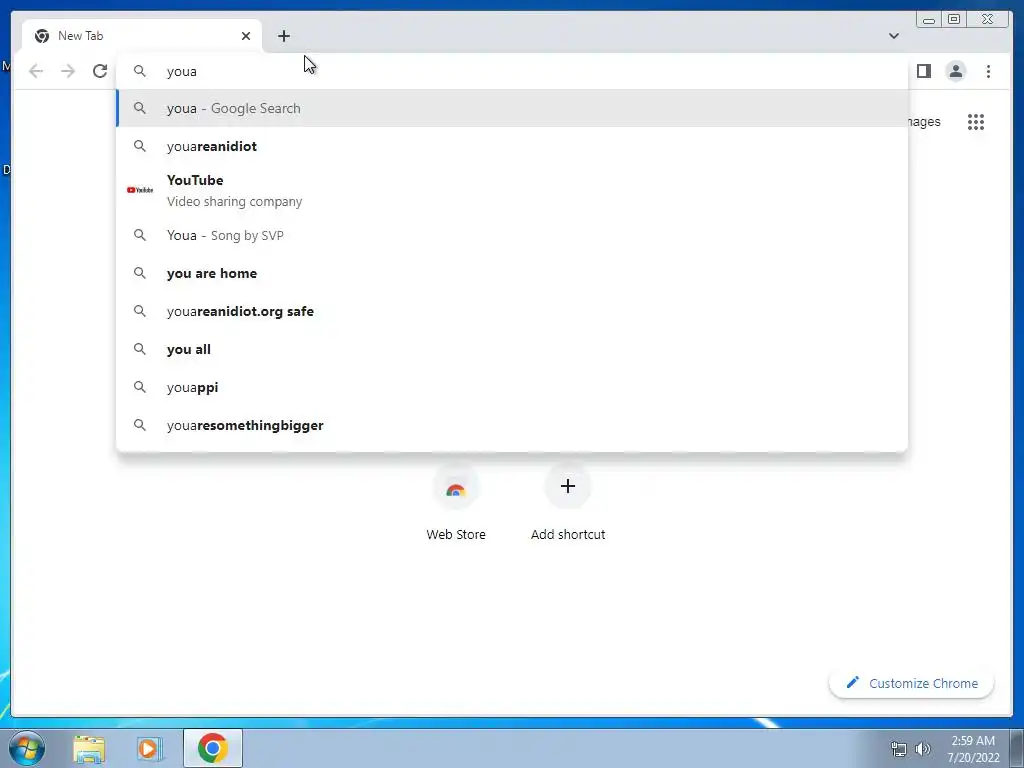Screen dimensions: 1024x768
Task: Select 'youareanidiot.org safe' suggestion
Action: [512, 311]
